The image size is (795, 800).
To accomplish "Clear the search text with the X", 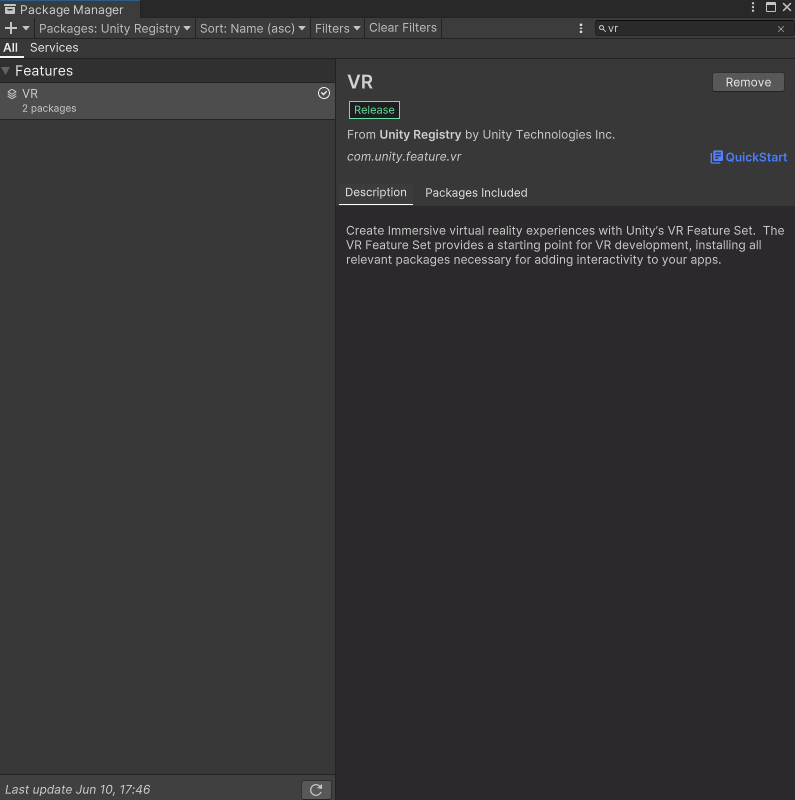I will coord(781,29).
